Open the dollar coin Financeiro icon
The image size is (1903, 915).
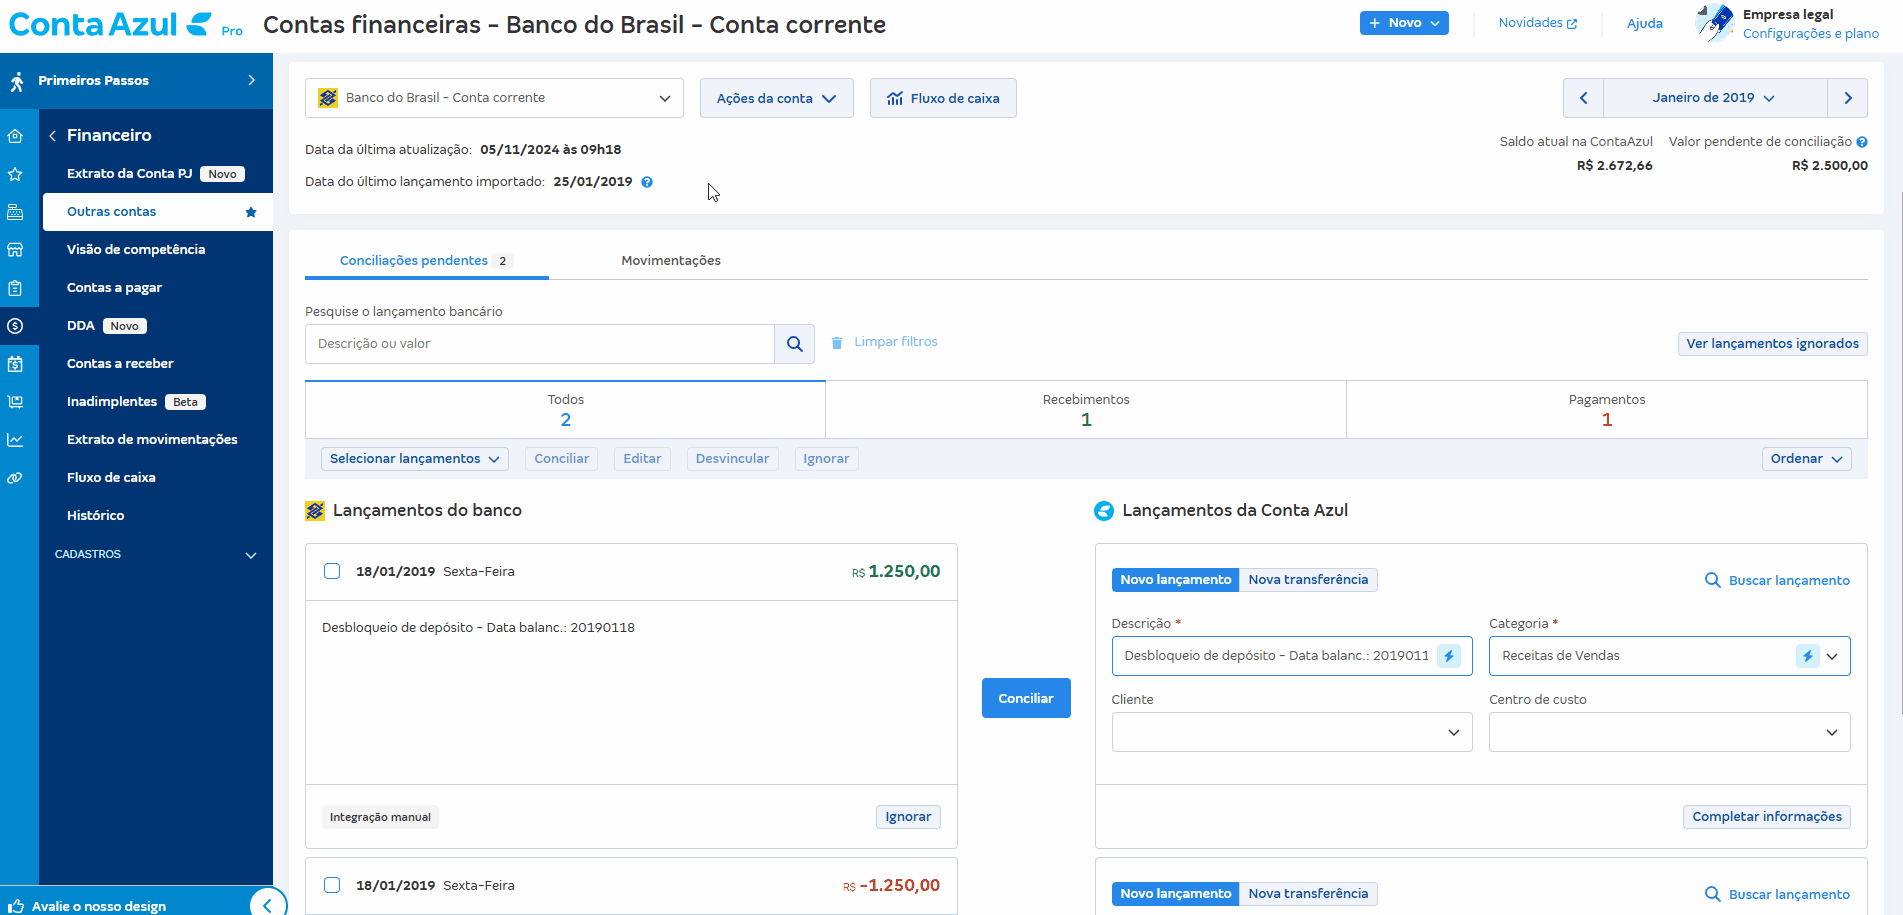tap(15, 326)
